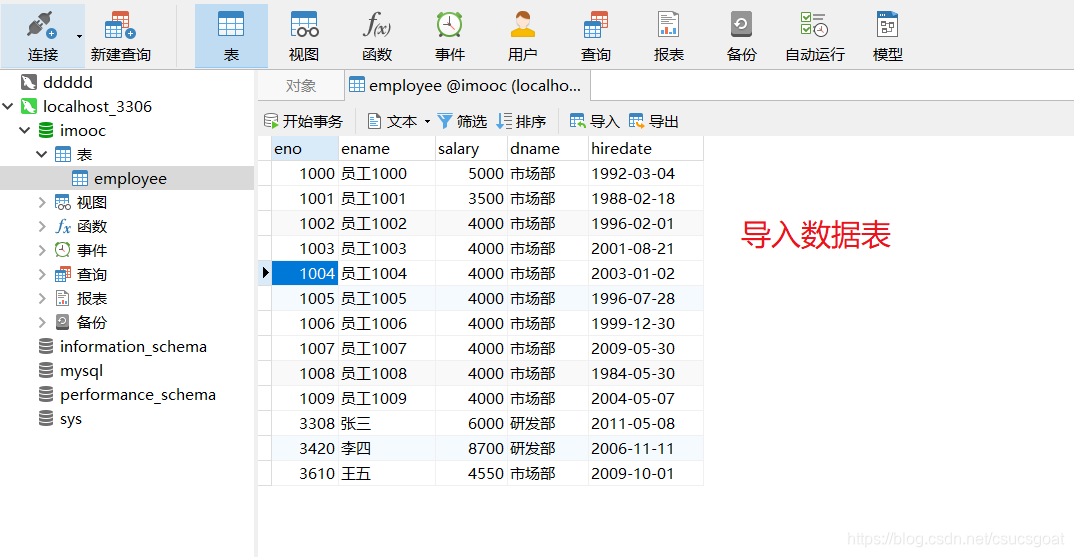Click 开始事务 begin transaction button
This screenshot has width=1074, height=557.
point(303,121)
